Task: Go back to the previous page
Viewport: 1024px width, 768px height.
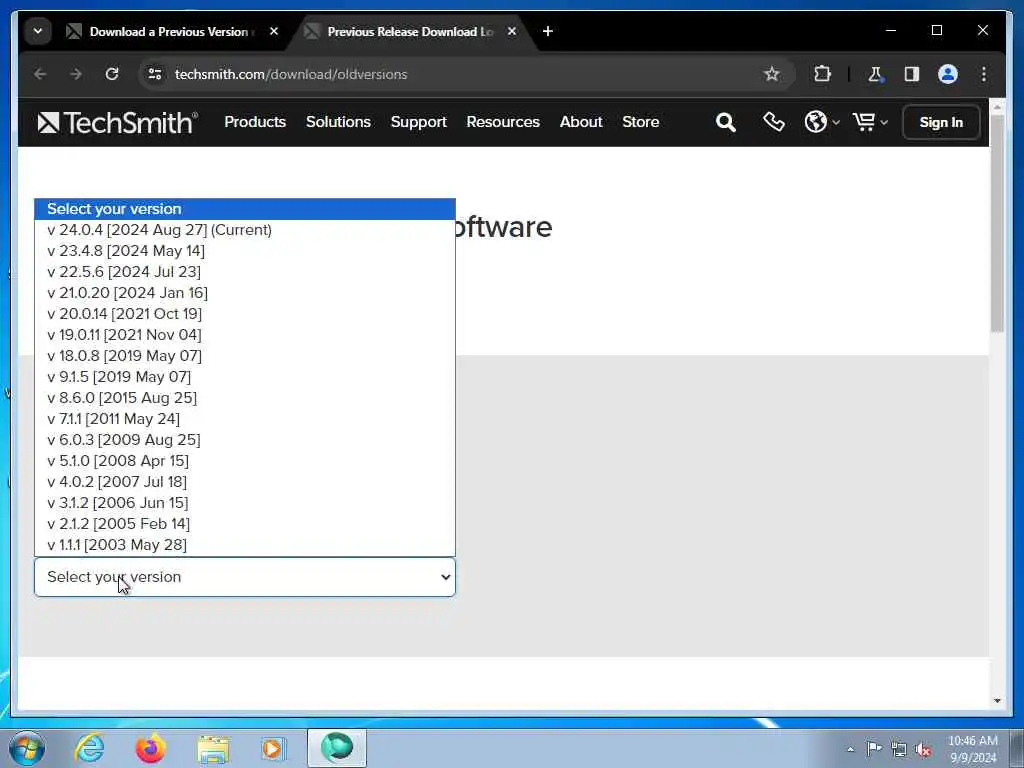Action: coord(40,74)
